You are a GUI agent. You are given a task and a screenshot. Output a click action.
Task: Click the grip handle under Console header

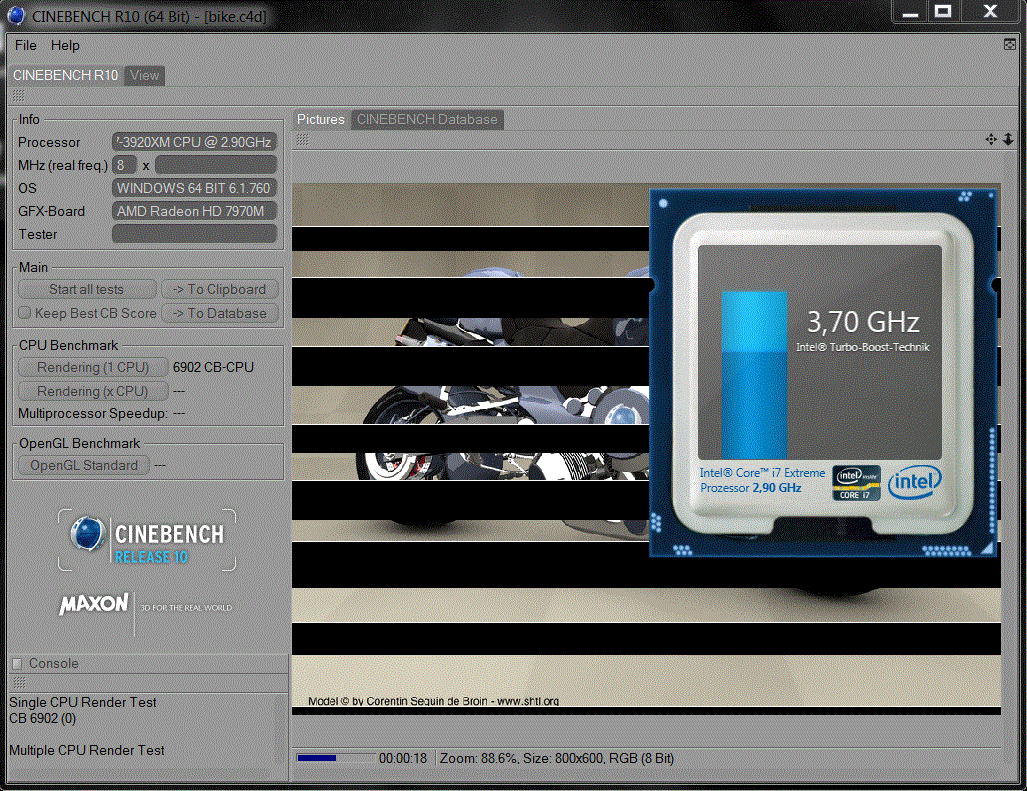point(19,682)
